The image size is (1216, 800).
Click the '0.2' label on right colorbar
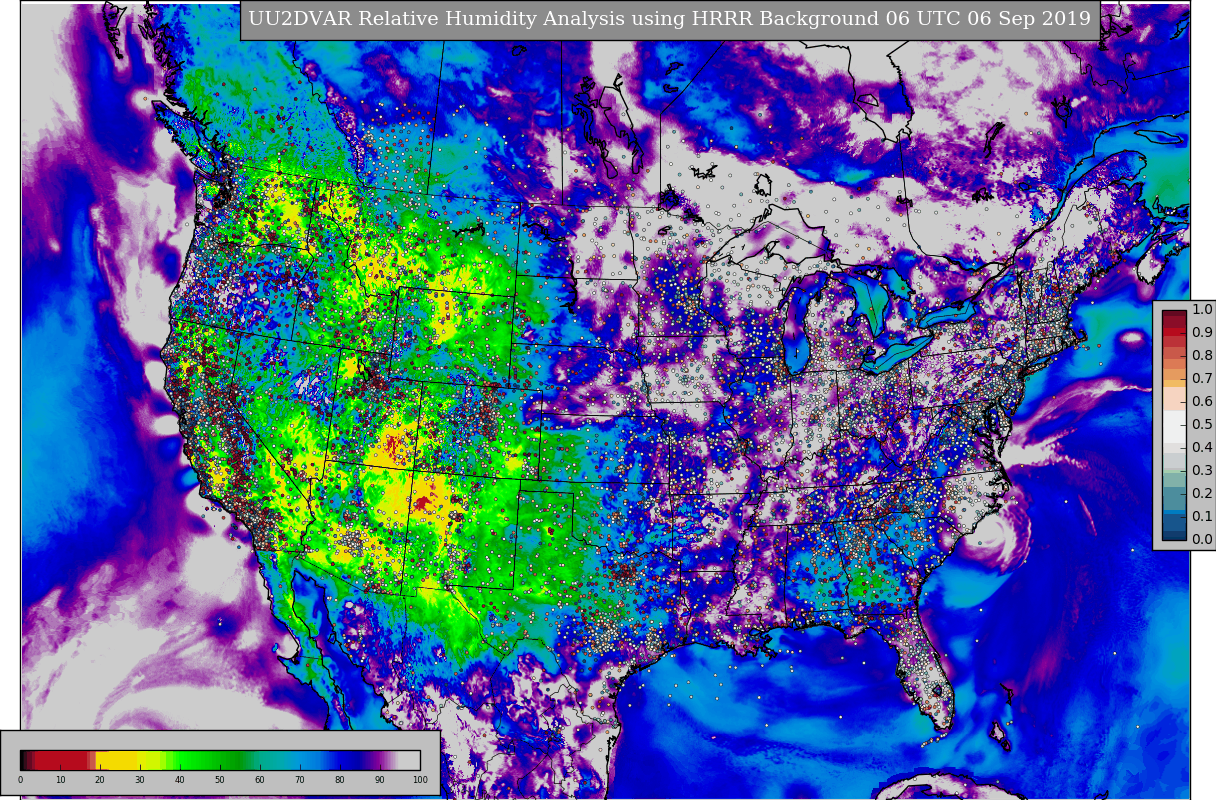1202,494
